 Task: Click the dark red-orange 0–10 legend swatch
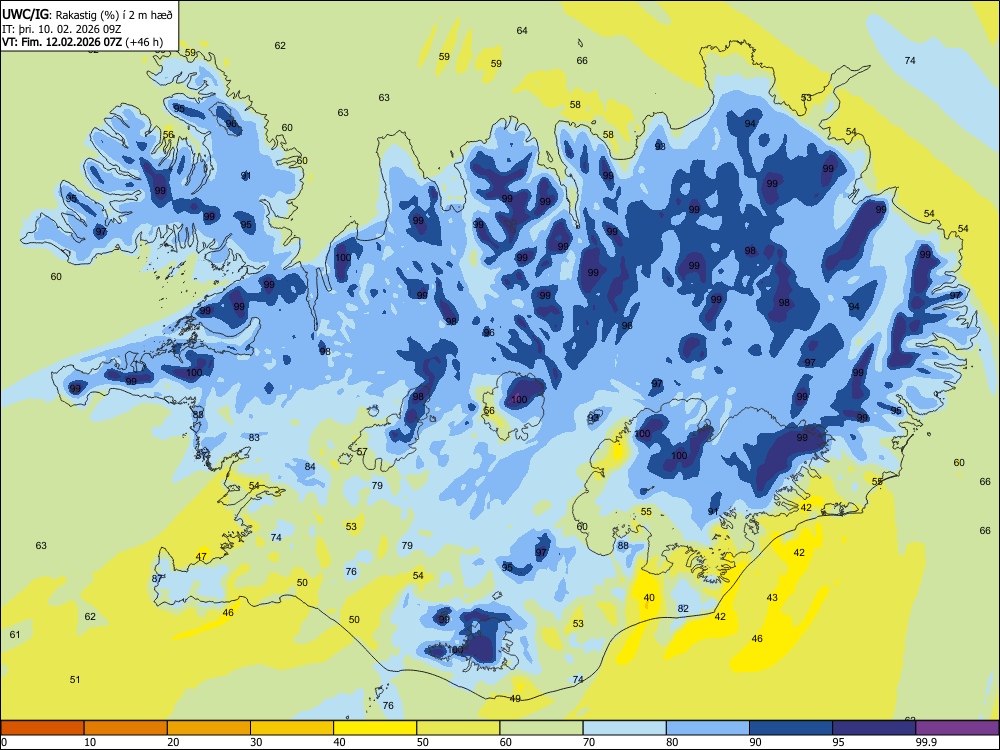point(43,728)
